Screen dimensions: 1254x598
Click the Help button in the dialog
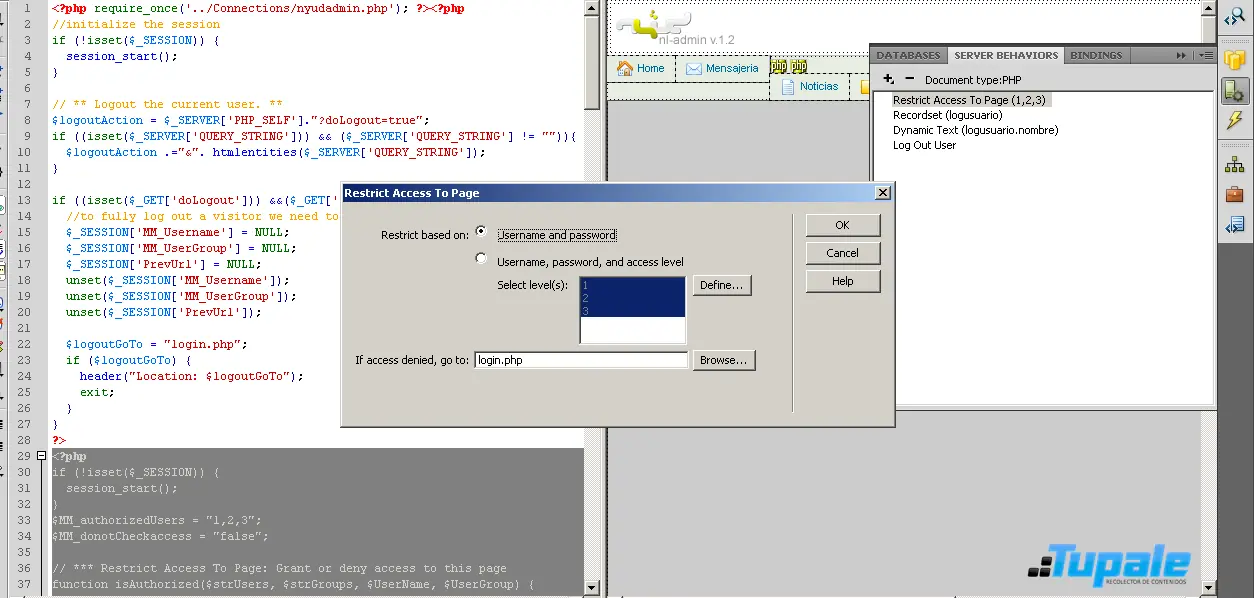tap(843, 281)
